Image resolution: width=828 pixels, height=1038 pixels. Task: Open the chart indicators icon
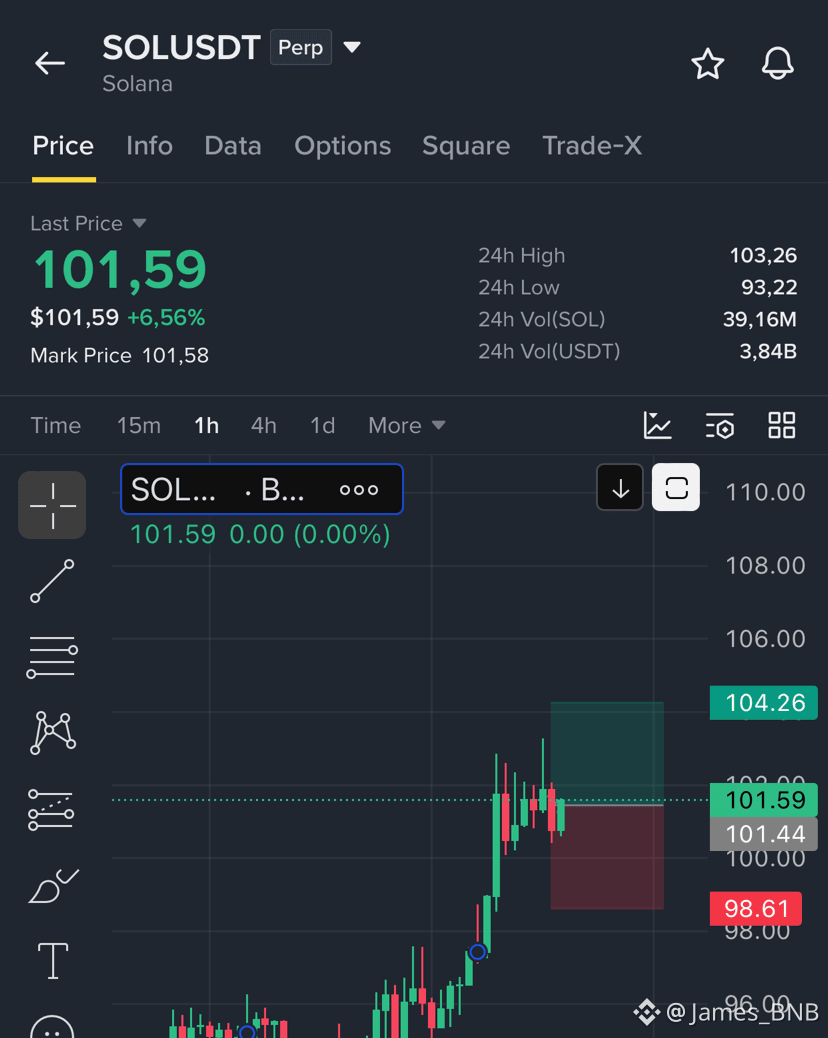[657, 425]
